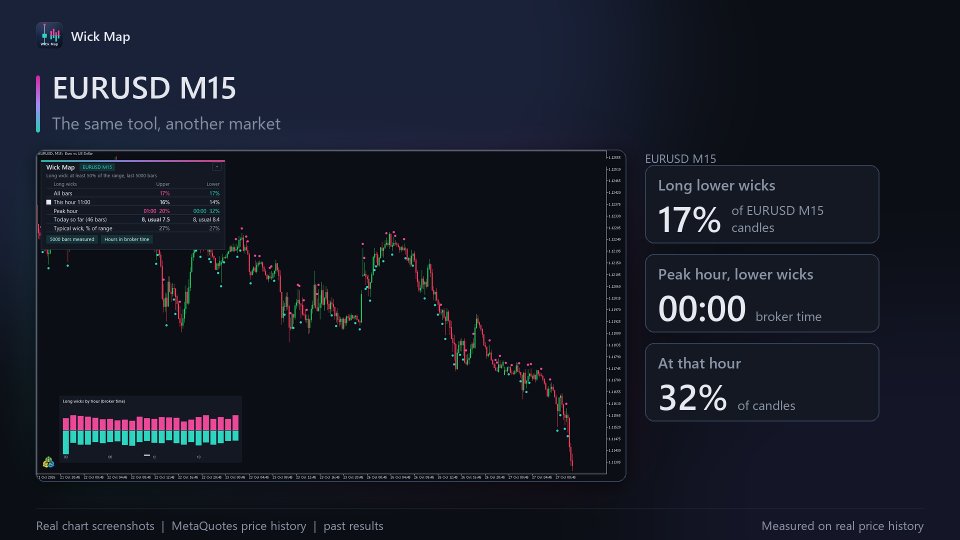The width and height of the screenshot is (960, 540).
Task: Select the 'Typical wick, % of range' row
Action: (x=133, y=228)
